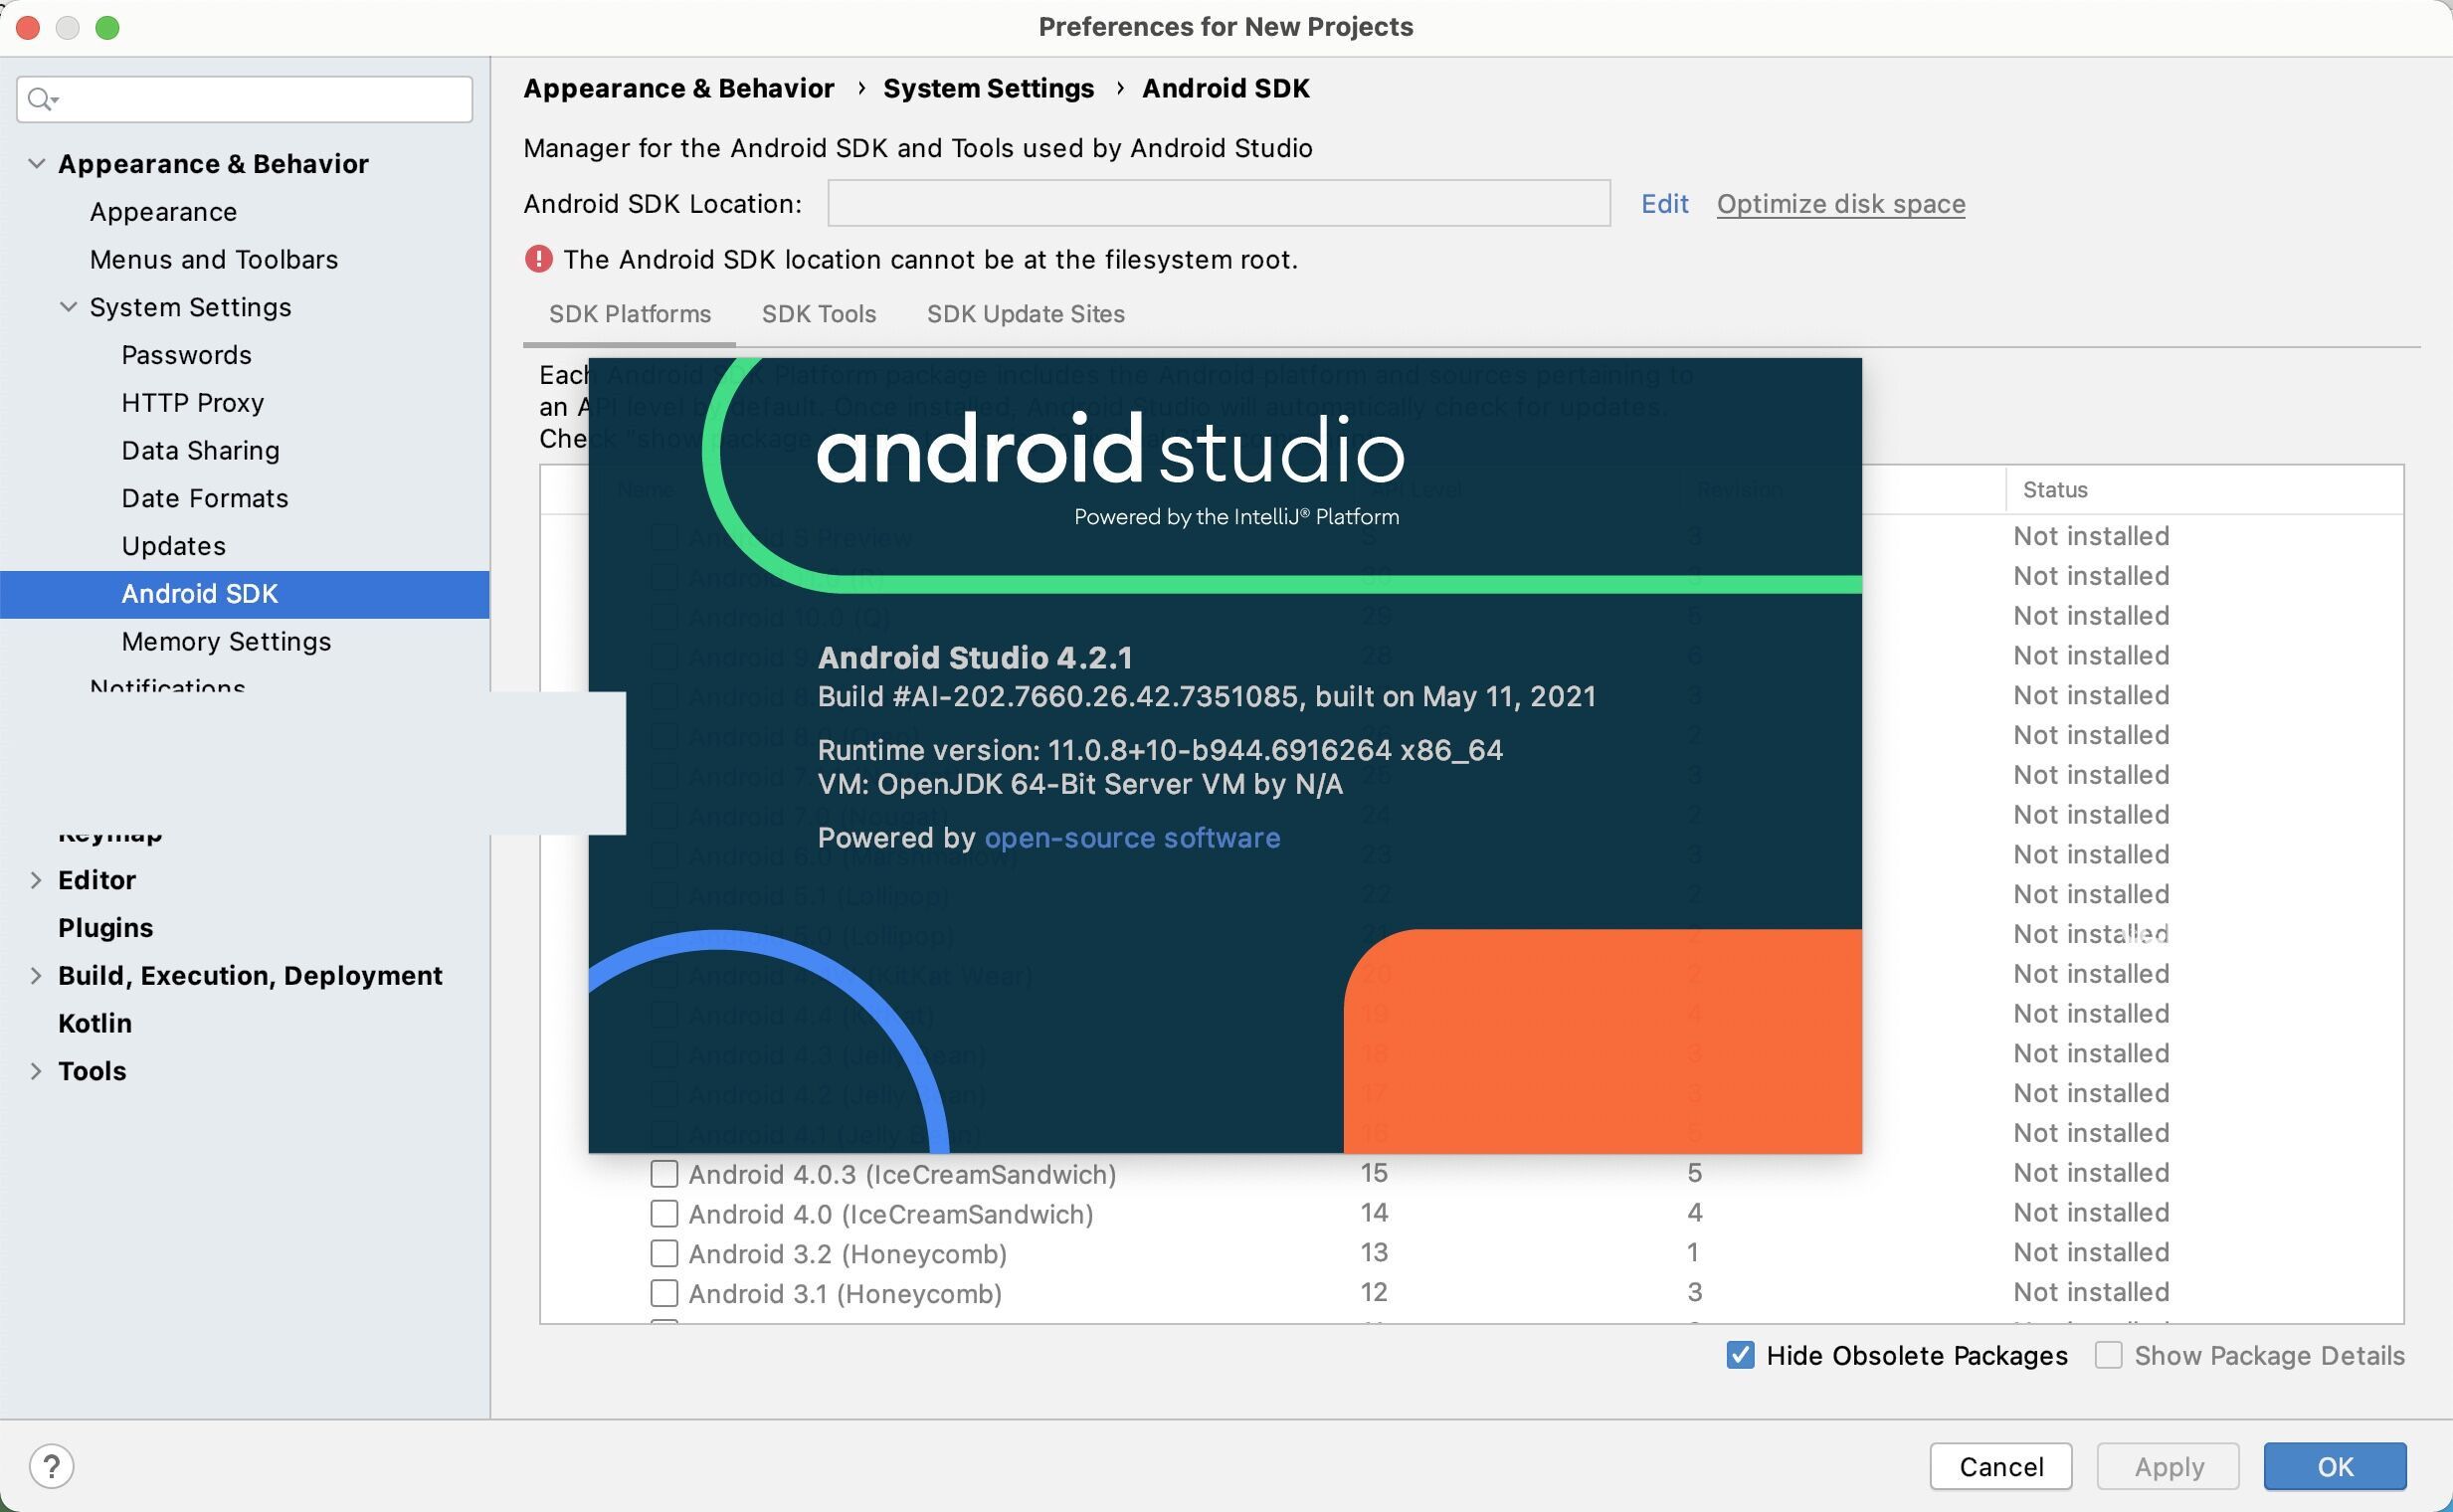Click the open-source software hyperlink

pyautogui.click(x=1132, y=836)
